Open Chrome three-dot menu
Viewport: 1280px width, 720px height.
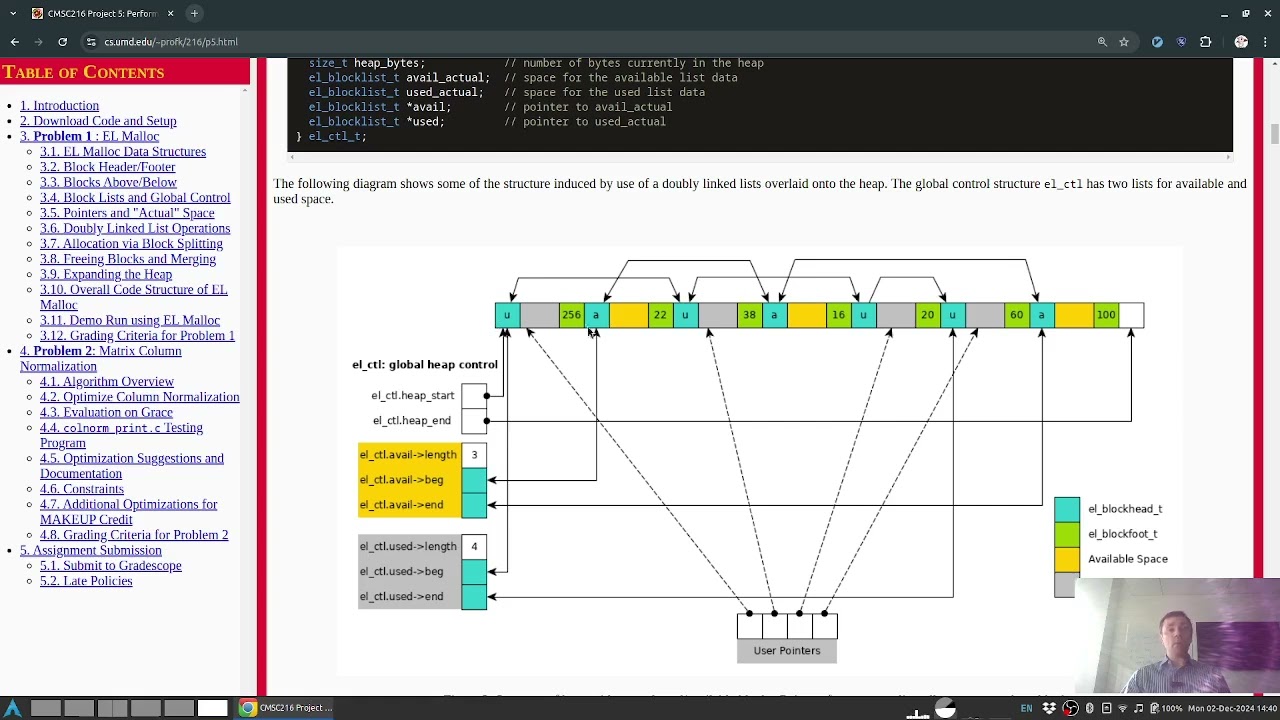tap(1265, 42)
